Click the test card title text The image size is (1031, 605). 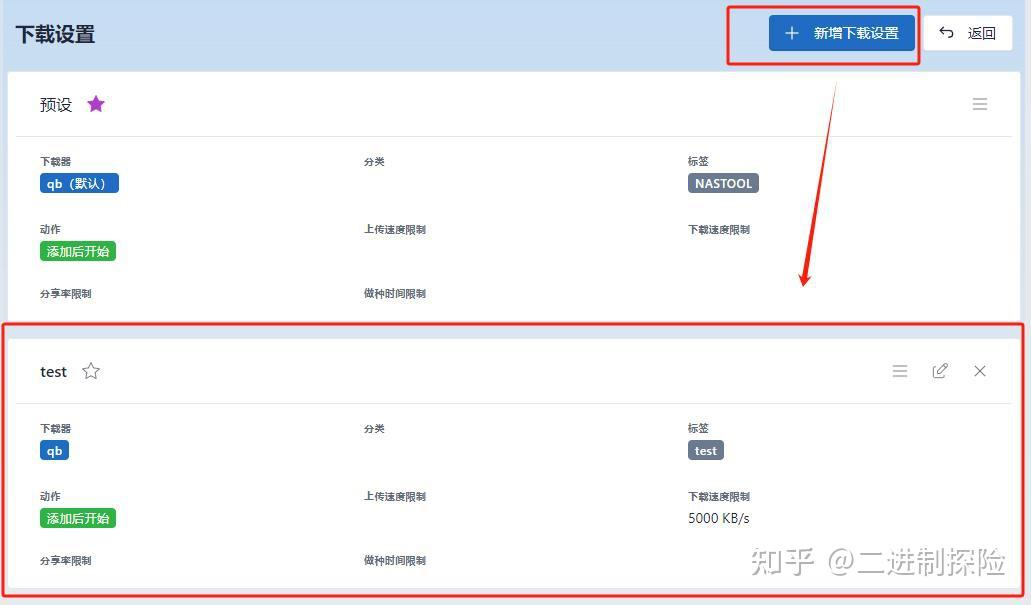53,372
